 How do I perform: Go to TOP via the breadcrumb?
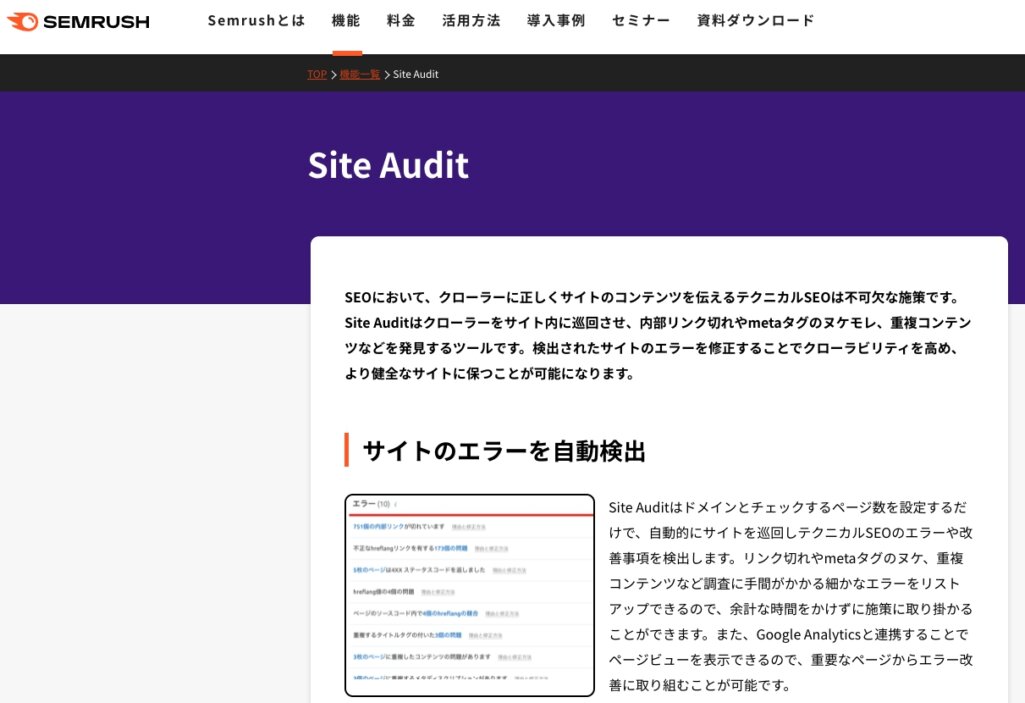click(x=317, y=73)
